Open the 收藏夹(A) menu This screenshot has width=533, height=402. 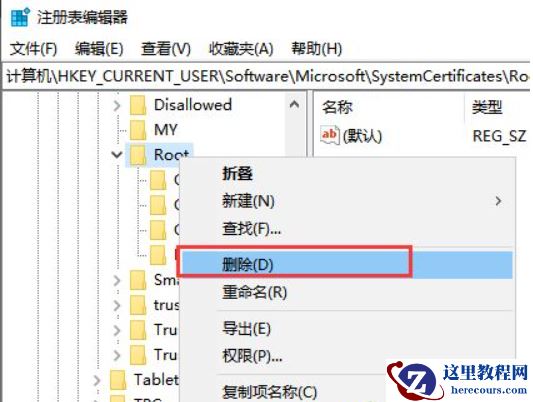(241, 49)
